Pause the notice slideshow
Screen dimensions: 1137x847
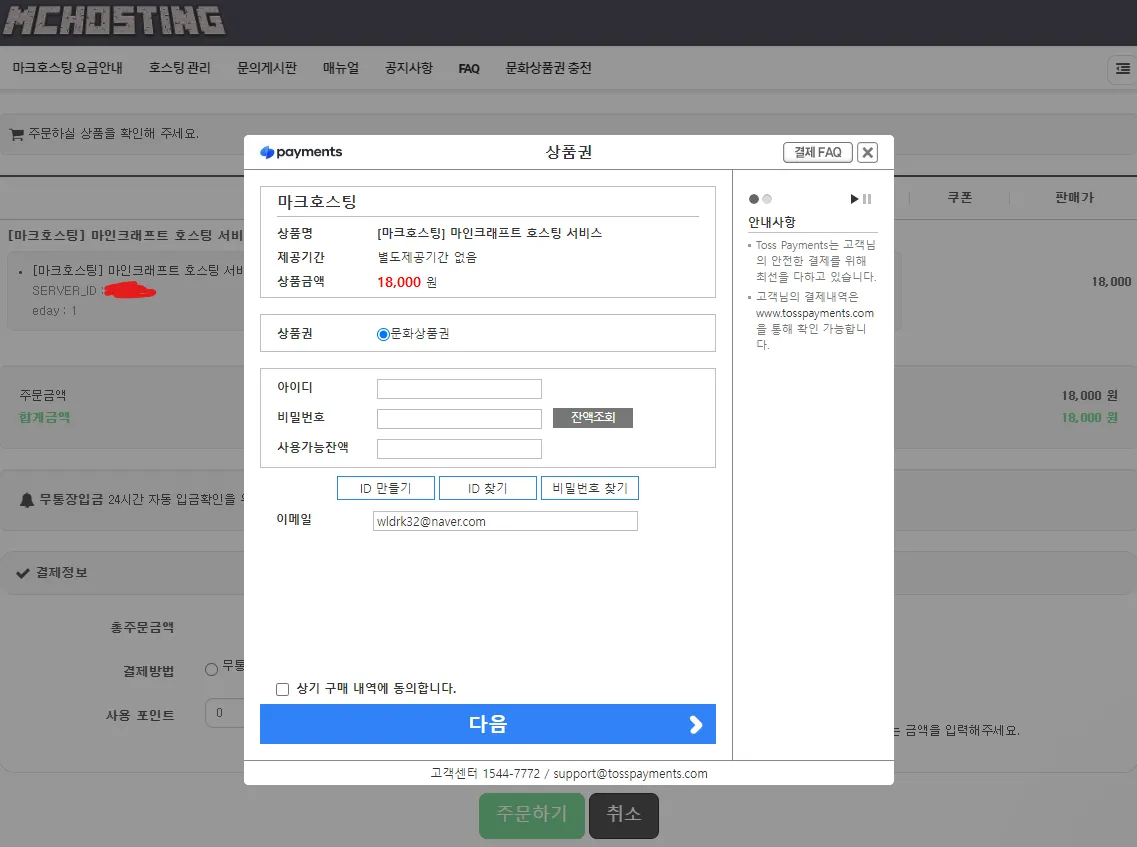click(867, 199)
